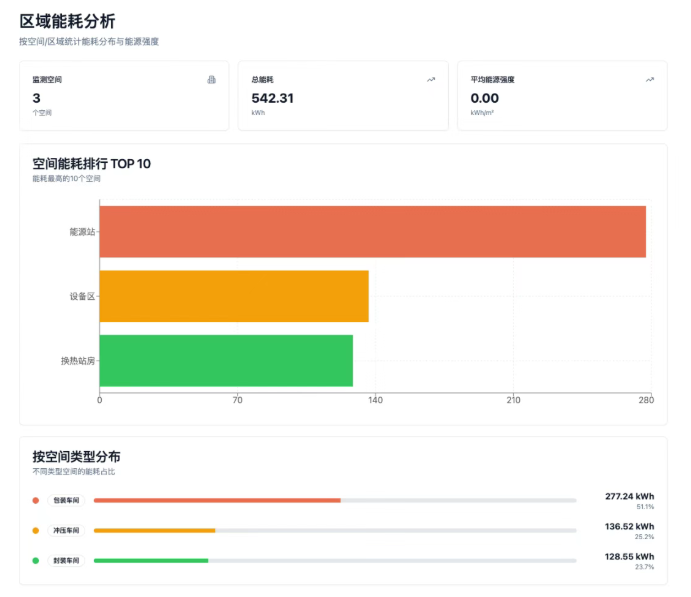Click the building icon in 监测空间 card
Viewport: 691px width, 597px height.
click(x=212, y=80)
